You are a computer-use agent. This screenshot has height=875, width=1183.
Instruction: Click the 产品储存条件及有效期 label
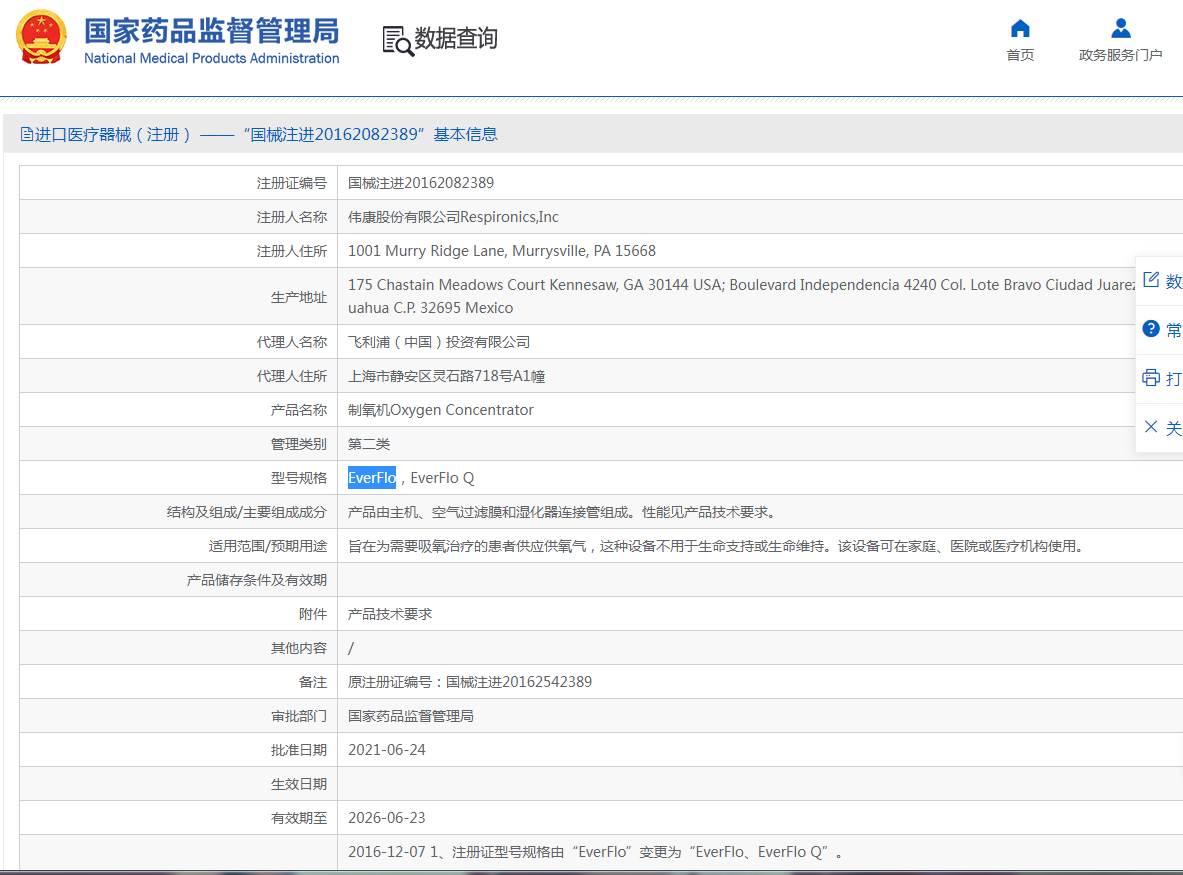[257, 580]
